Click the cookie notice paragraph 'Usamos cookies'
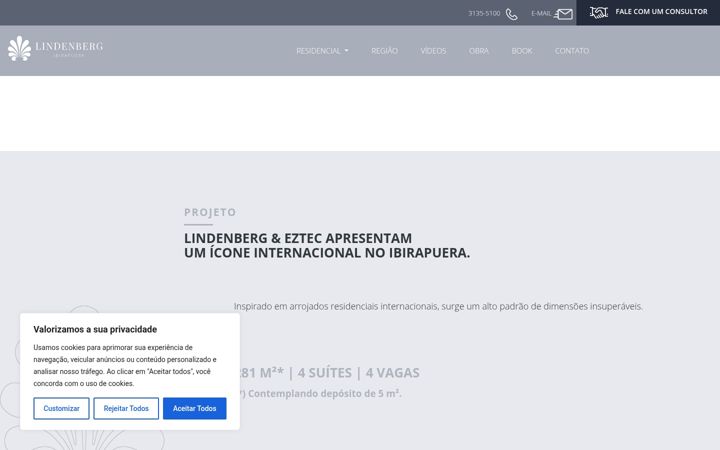 click(125, 366)
